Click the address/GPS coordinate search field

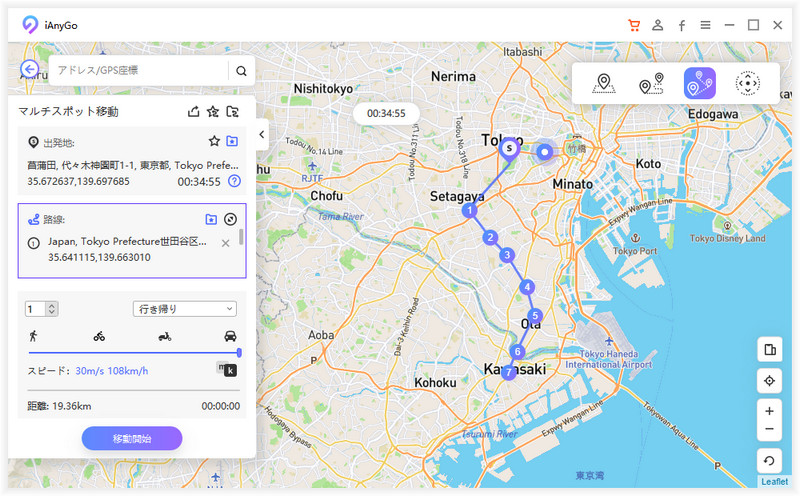coord(140,70)
